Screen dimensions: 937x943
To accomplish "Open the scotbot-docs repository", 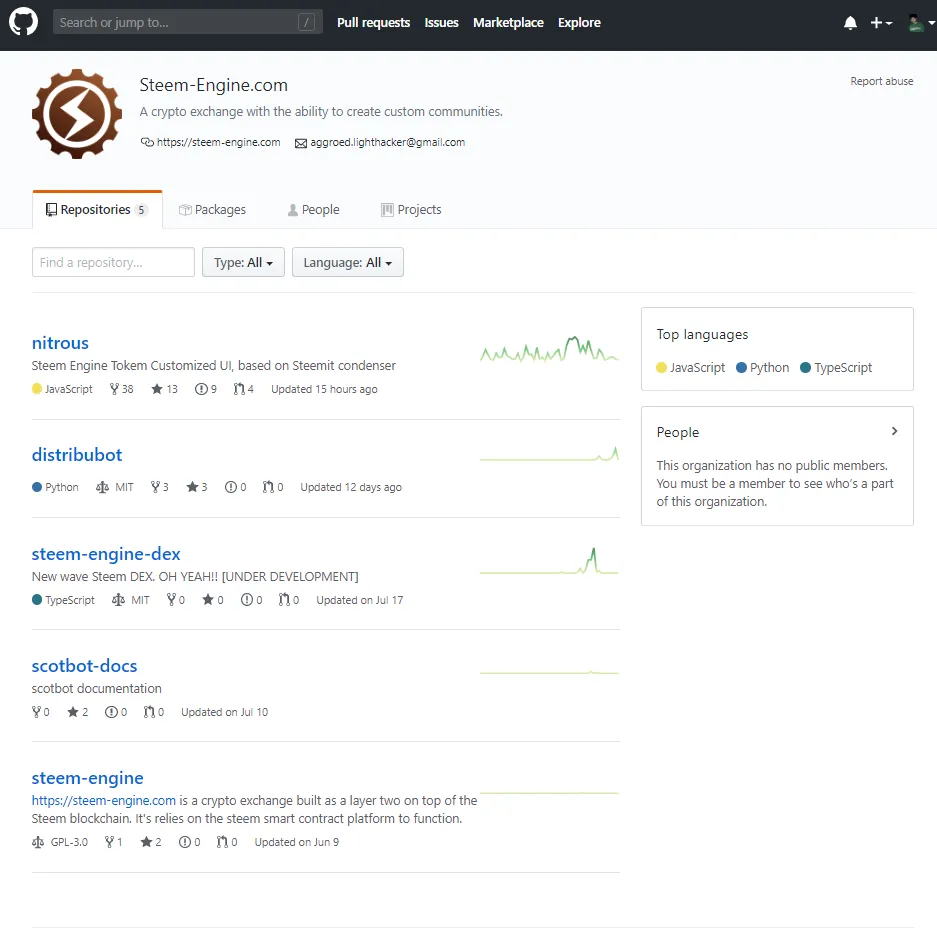I will pos(84,666).
